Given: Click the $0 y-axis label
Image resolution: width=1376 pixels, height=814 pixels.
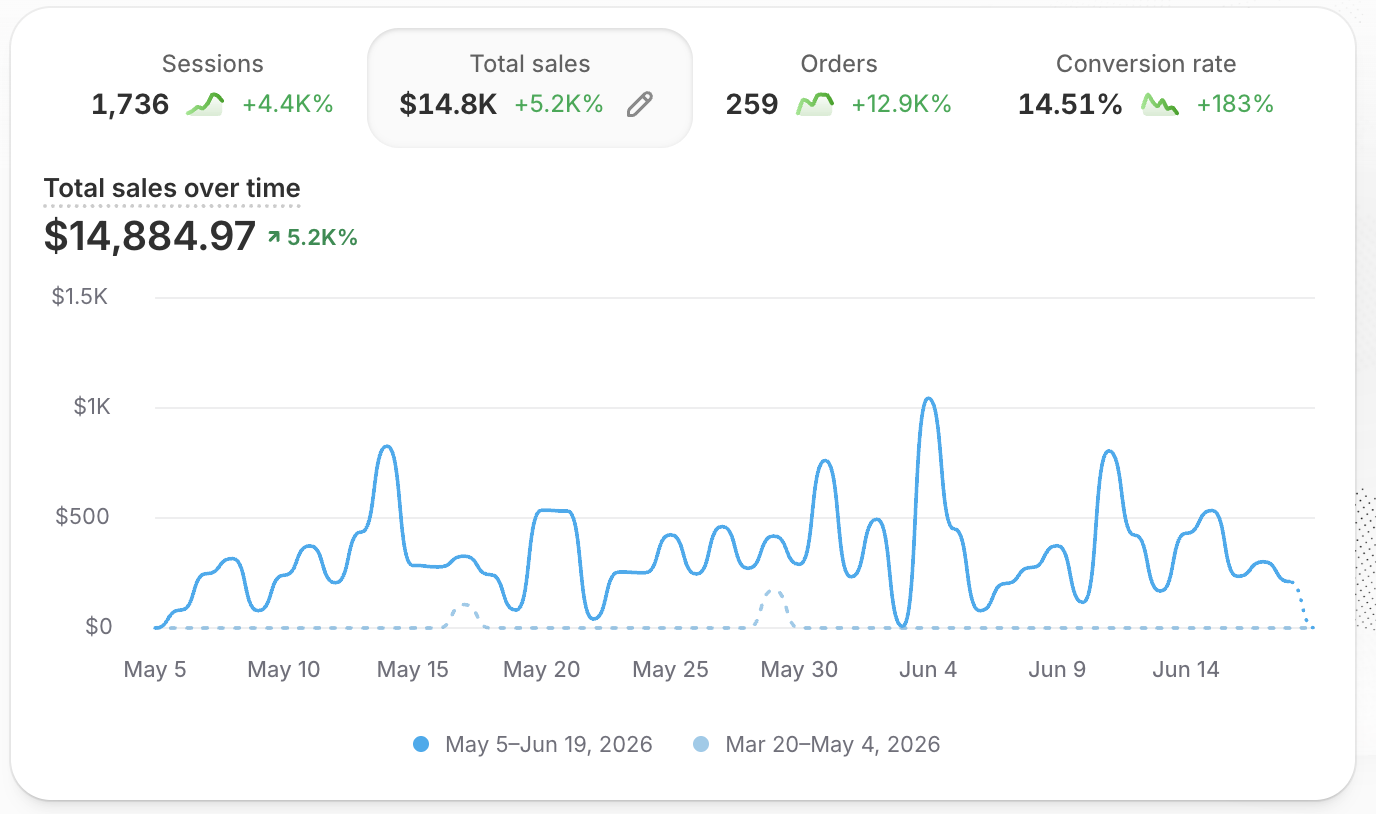Looking at the screenshot, I should click(x=98, y=627).
